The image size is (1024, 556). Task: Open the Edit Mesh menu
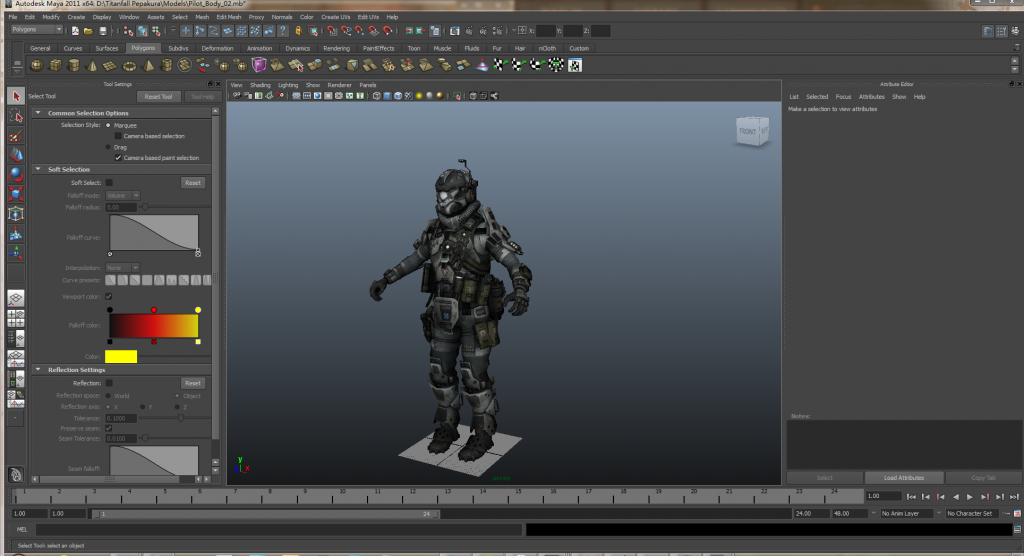[228, 17]
